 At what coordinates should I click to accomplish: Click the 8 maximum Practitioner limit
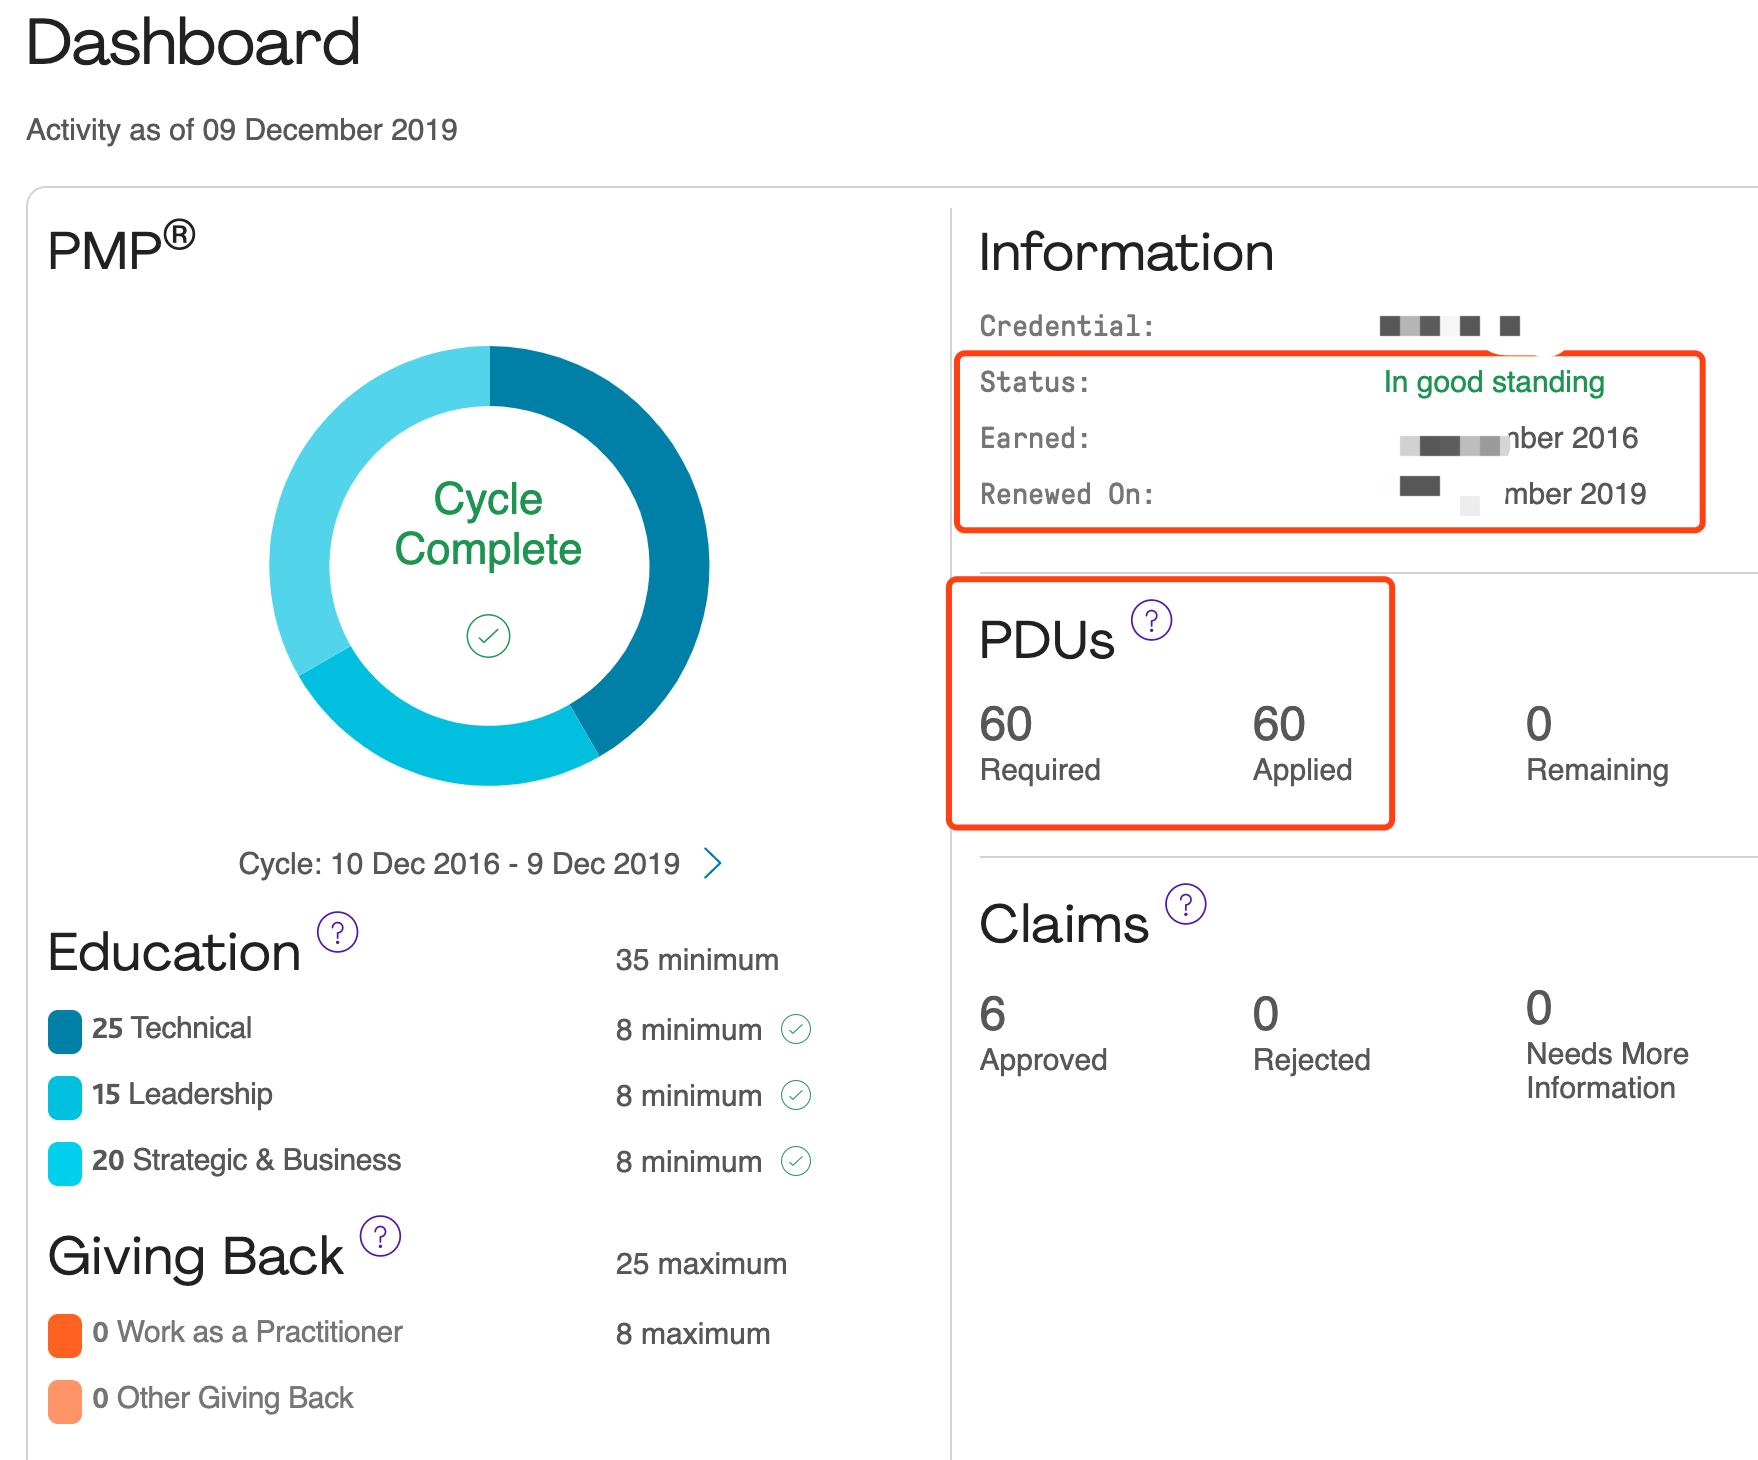(693, 1334)
